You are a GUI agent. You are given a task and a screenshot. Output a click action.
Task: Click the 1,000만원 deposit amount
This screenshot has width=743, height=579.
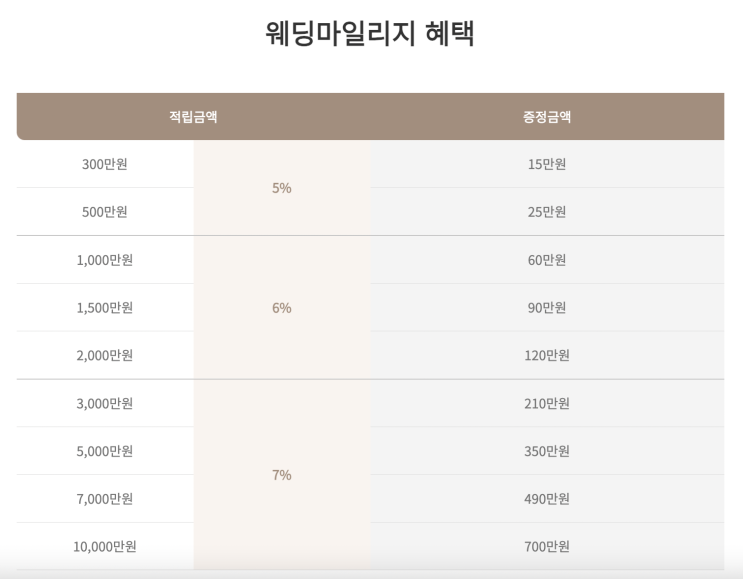coord(104,260)
